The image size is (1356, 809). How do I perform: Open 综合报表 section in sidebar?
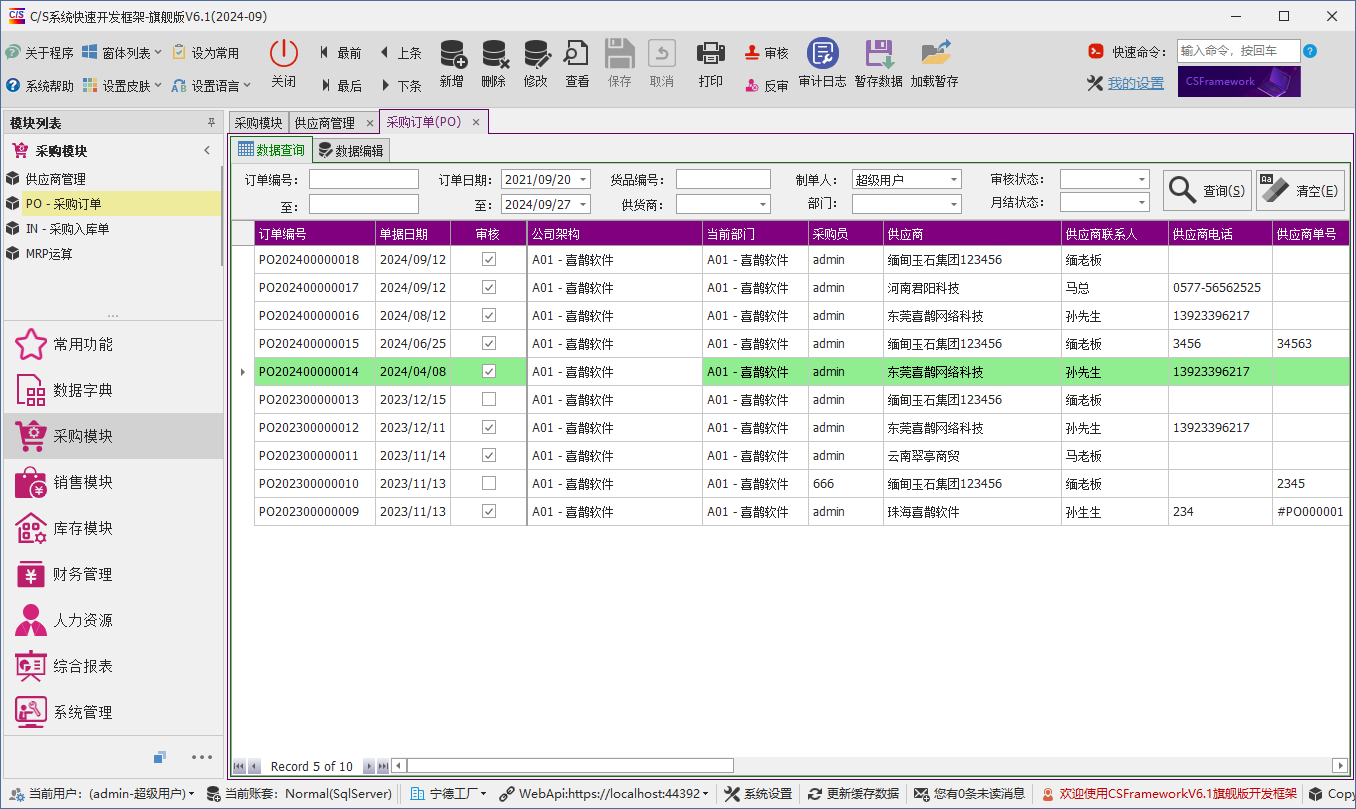pos(113,667)
